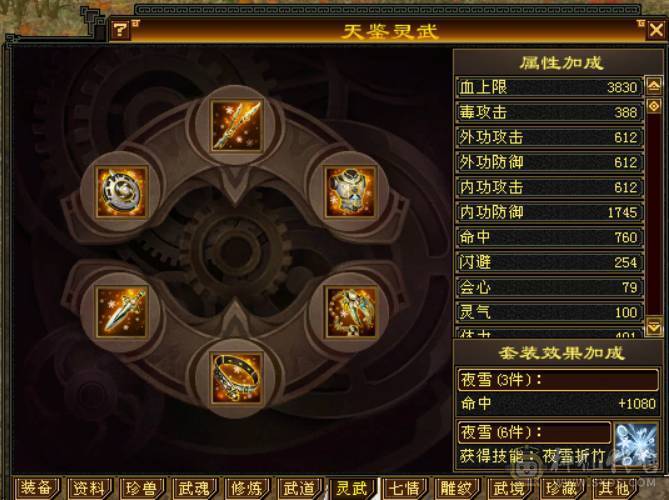
Task: Open the help question mark icon
Action: pyautogui.click(x=121, y=30)
